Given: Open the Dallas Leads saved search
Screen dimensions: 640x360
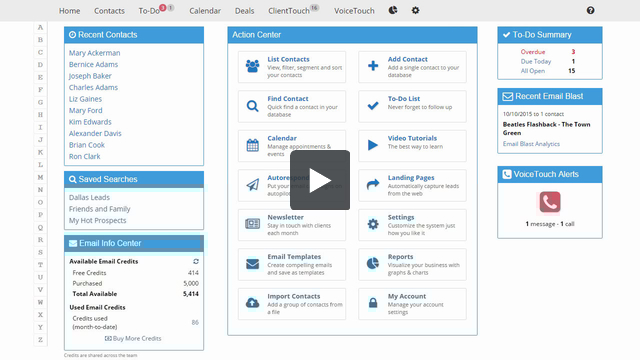Looking at the screenshot, I should pyautogui.click(x=89, y=198).
